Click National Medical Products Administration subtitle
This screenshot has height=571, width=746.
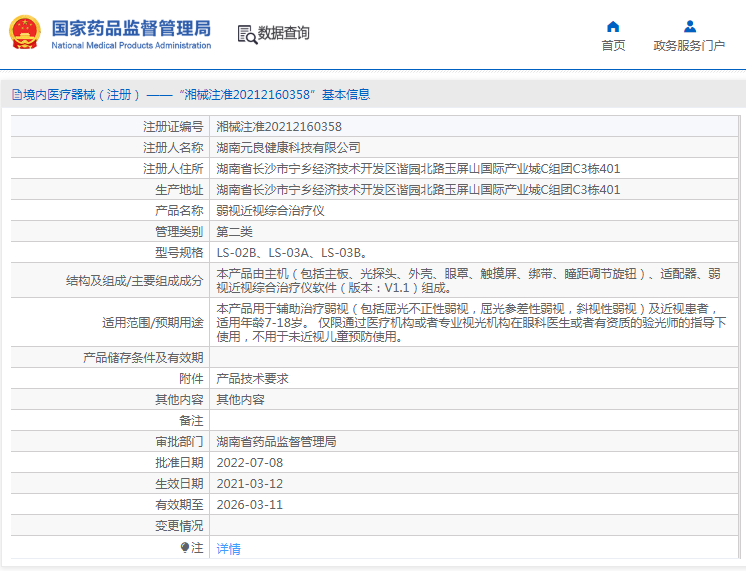(131, 45)
